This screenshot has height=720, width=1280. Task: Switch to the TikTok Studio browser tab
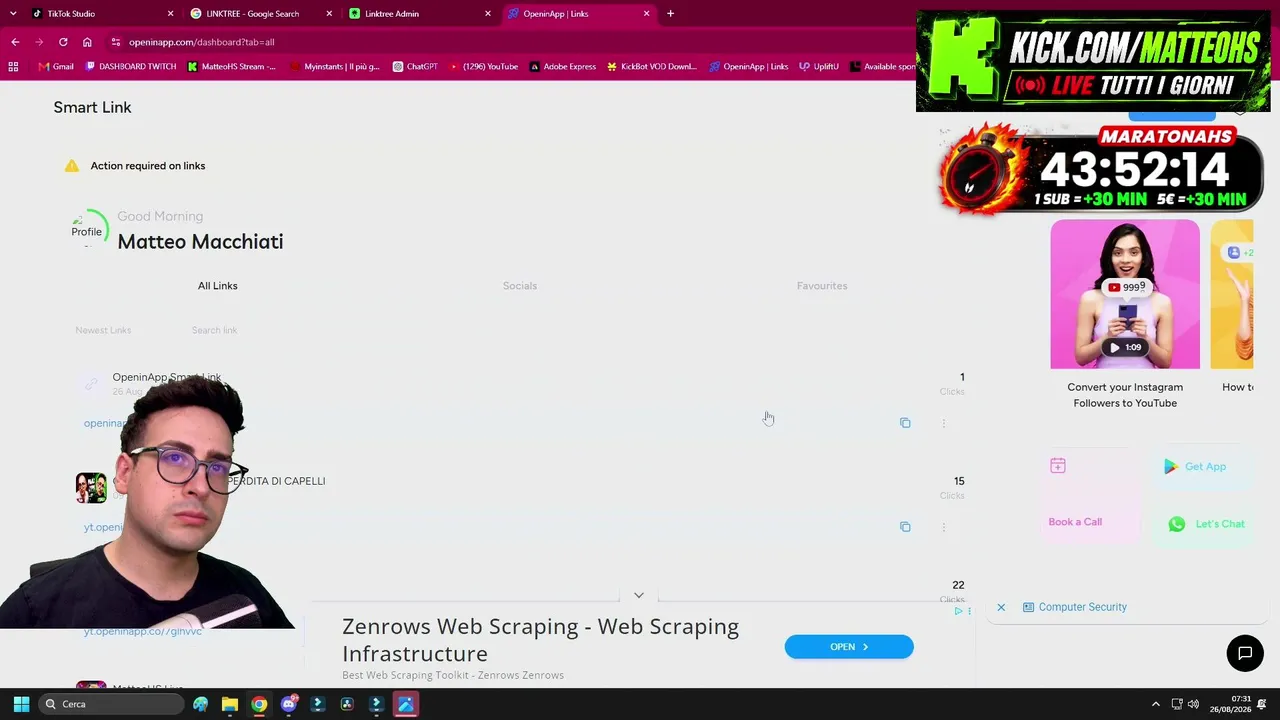pos(100,14)
